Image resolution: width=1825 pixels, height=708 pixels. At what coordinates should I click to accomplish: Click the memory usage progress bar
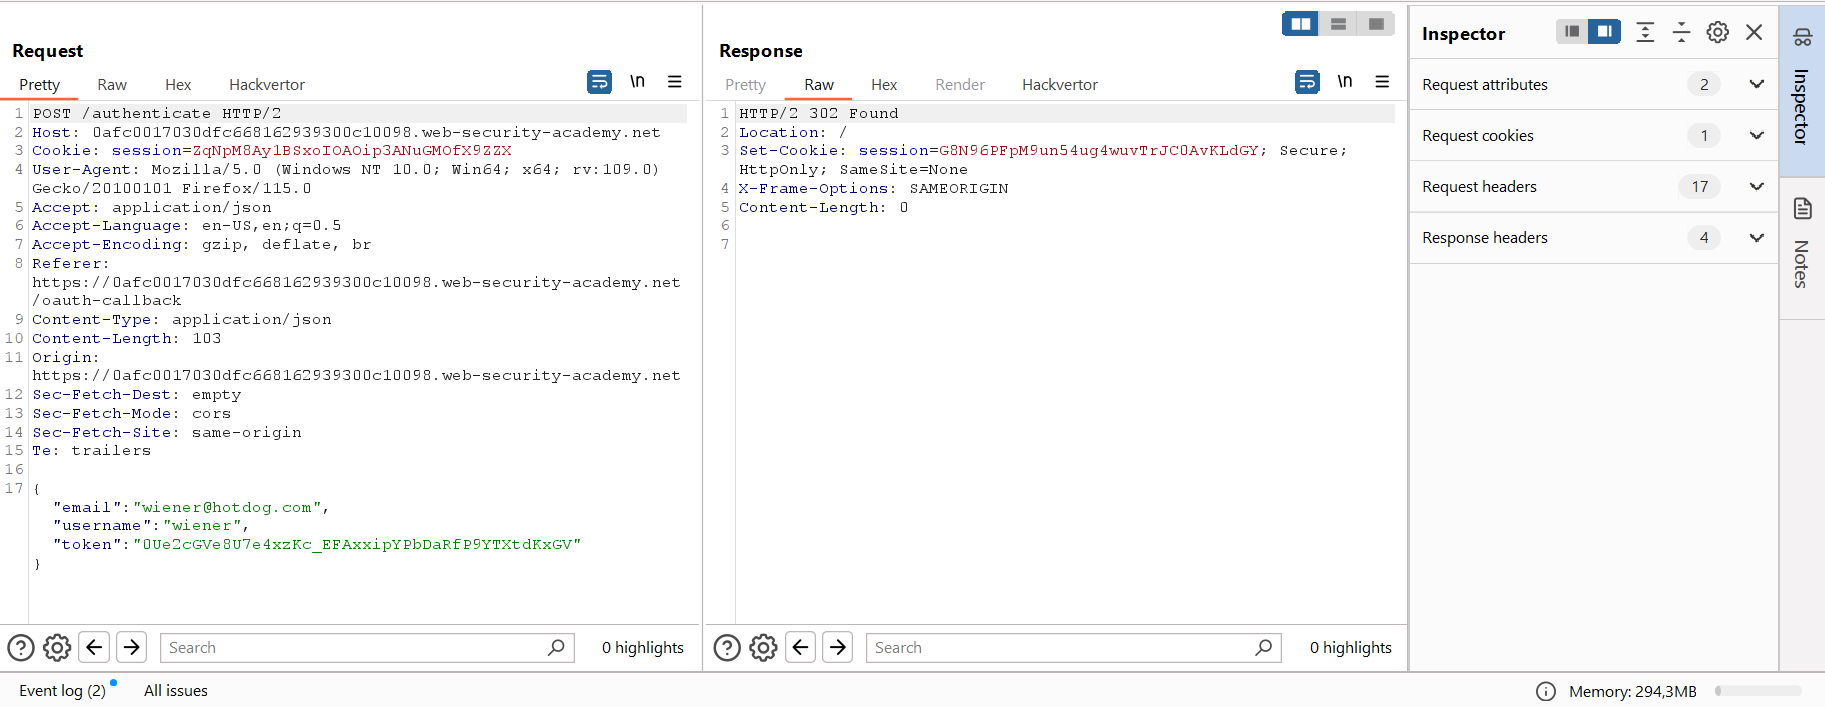coord(1758,691)
